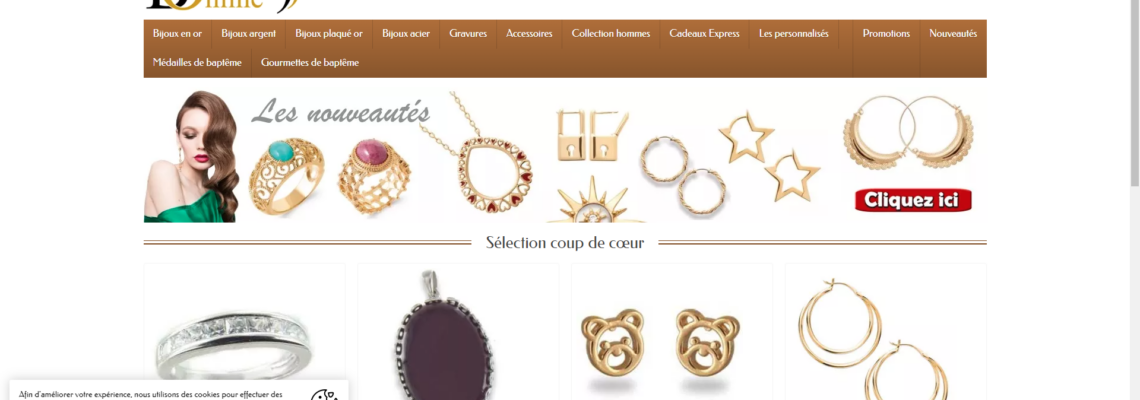Viewport: 1140px width, 400px height.
Task: Click the cookie icon in consent banner
Action: click(x=324, y=395)
